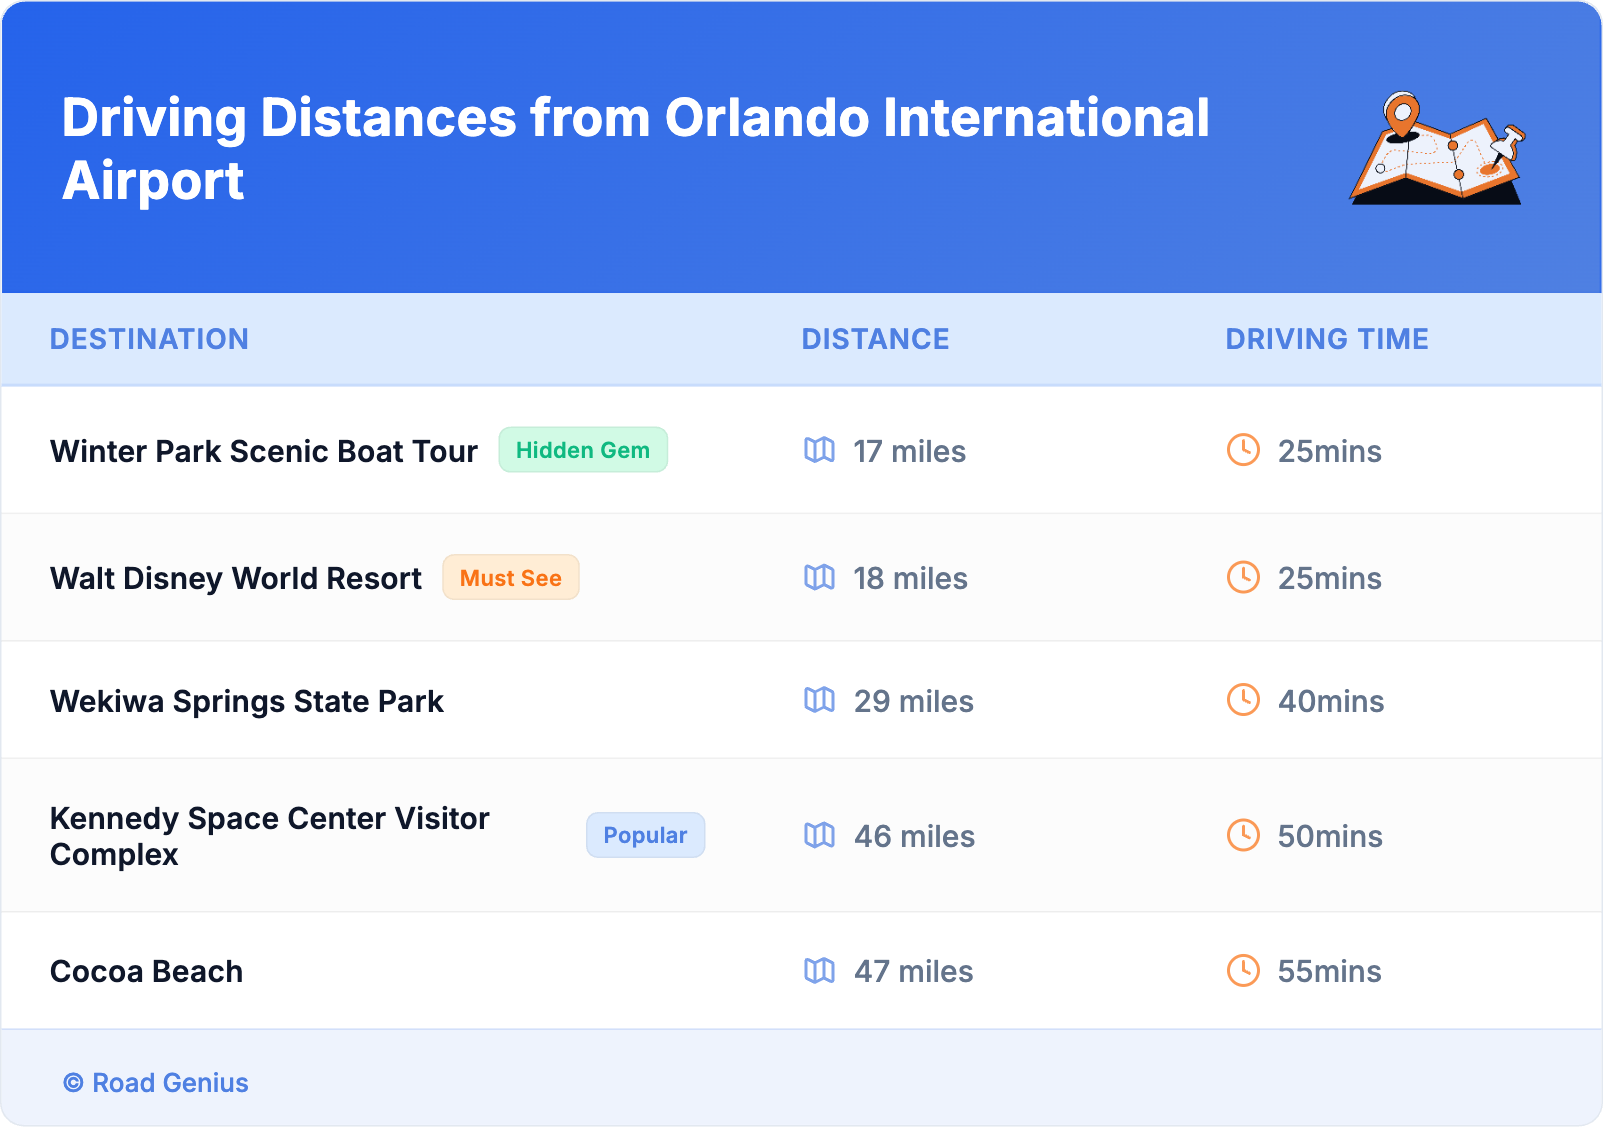The image size is (1604, 1128).
Task: Click the map icon beside 46 miles
Action: pos(819,835)
